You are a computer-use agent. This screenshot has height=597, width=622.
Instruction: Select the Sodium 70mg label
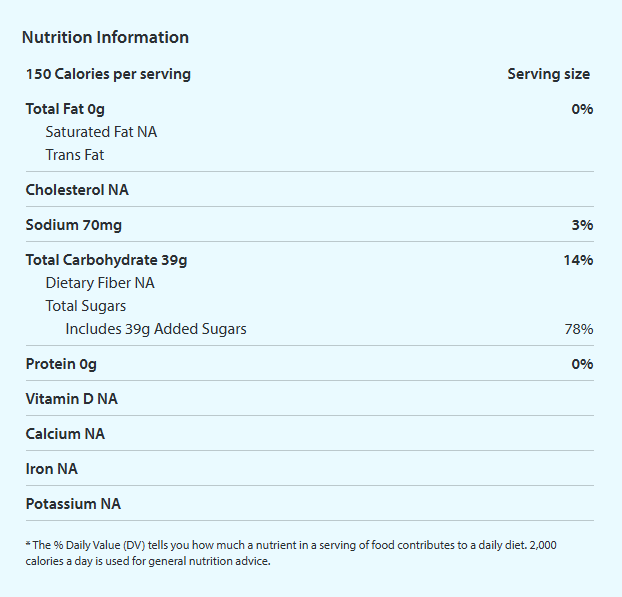[x=74, y=225]
